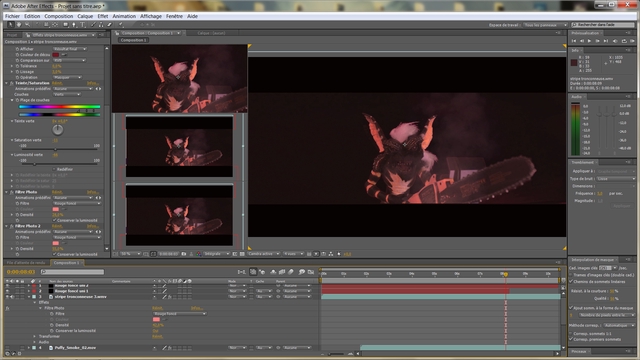This screenshot has width=640, height=360.
Task: Select the Puppet Pin tool
Action: pyautogui.click(x=121, y=24)
